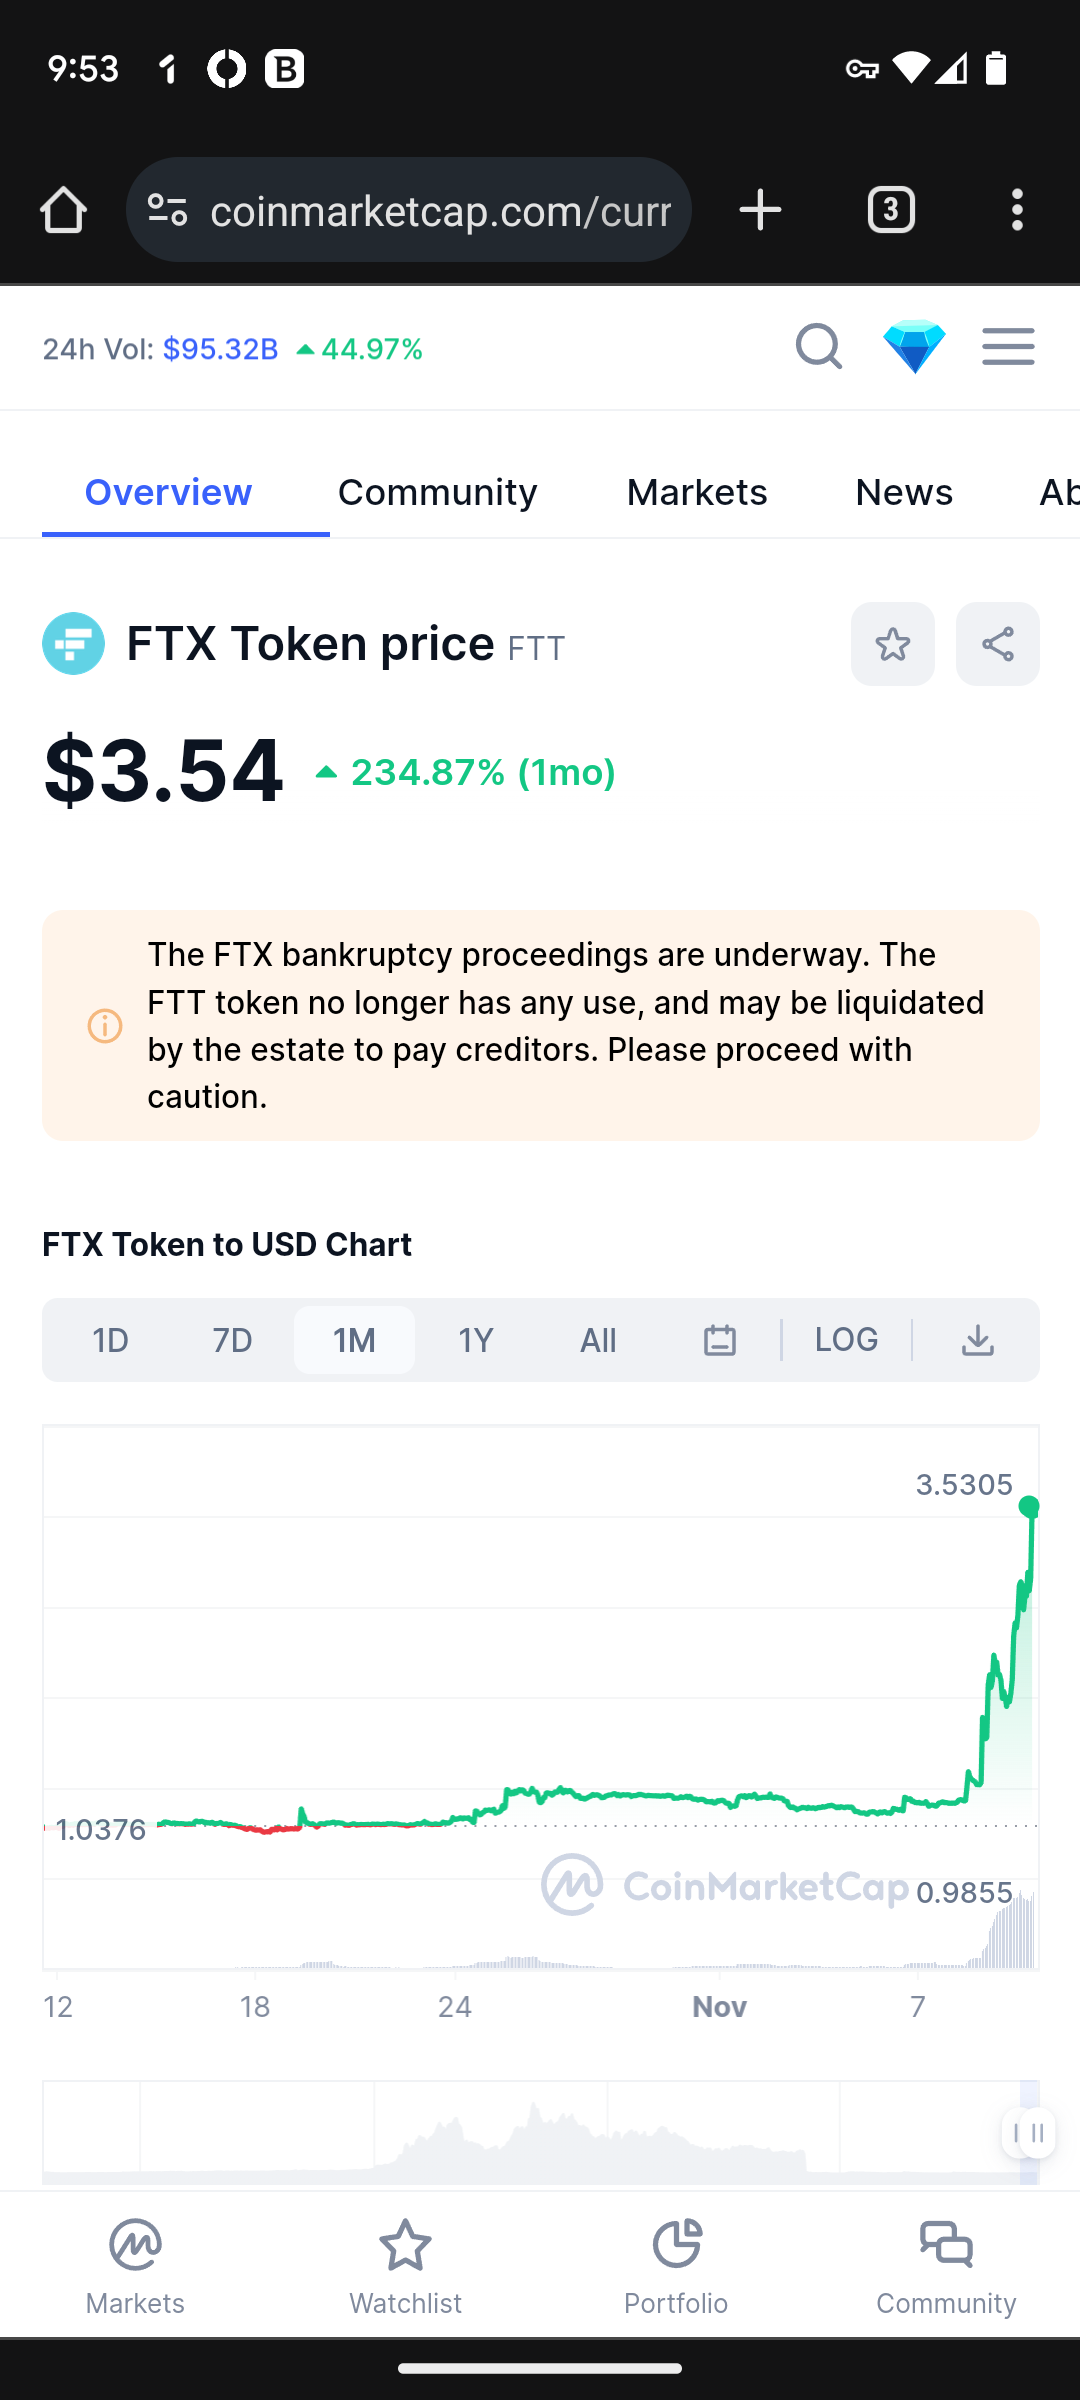Tap the blue diamond rewards icon

click(914, 347)
